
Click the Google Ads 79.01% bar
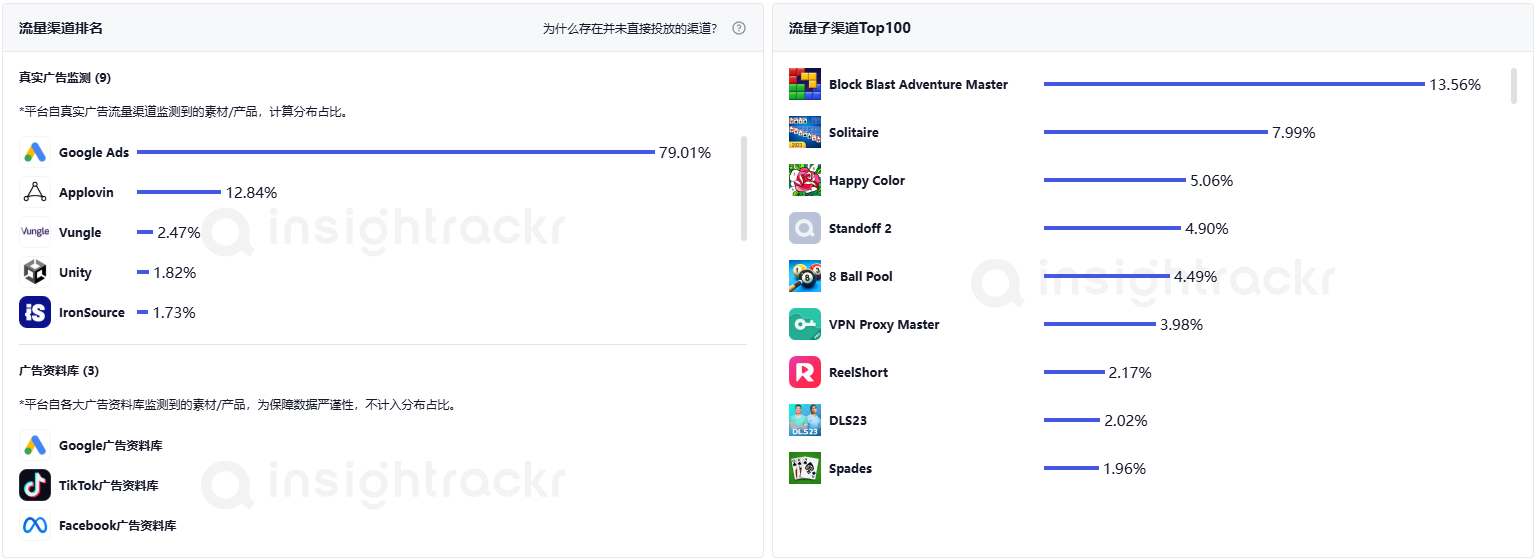[395, 152]
